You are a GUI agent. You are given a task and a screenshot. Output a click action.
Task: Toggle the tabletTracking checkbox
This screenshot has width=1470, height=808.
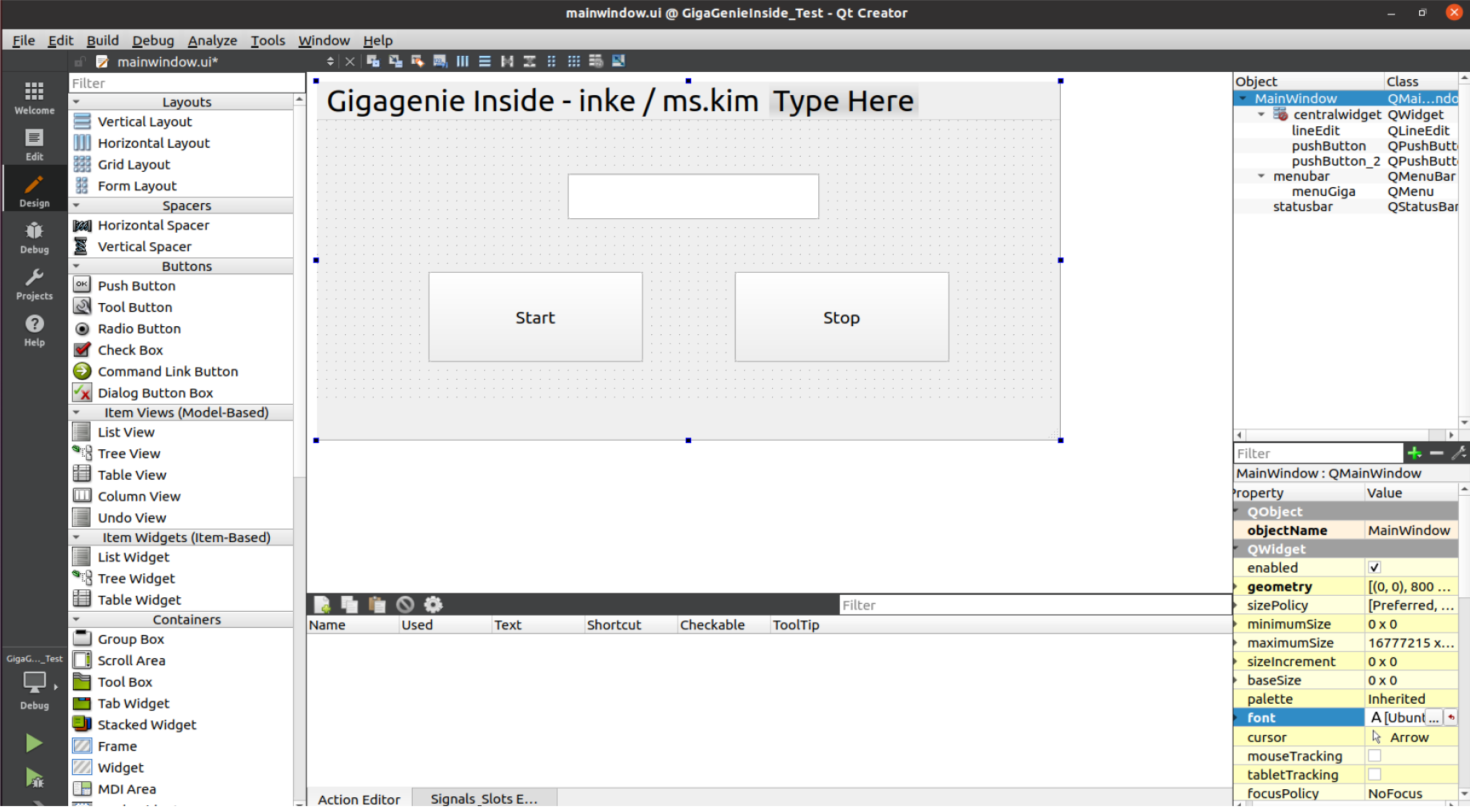coord(1374,775)
